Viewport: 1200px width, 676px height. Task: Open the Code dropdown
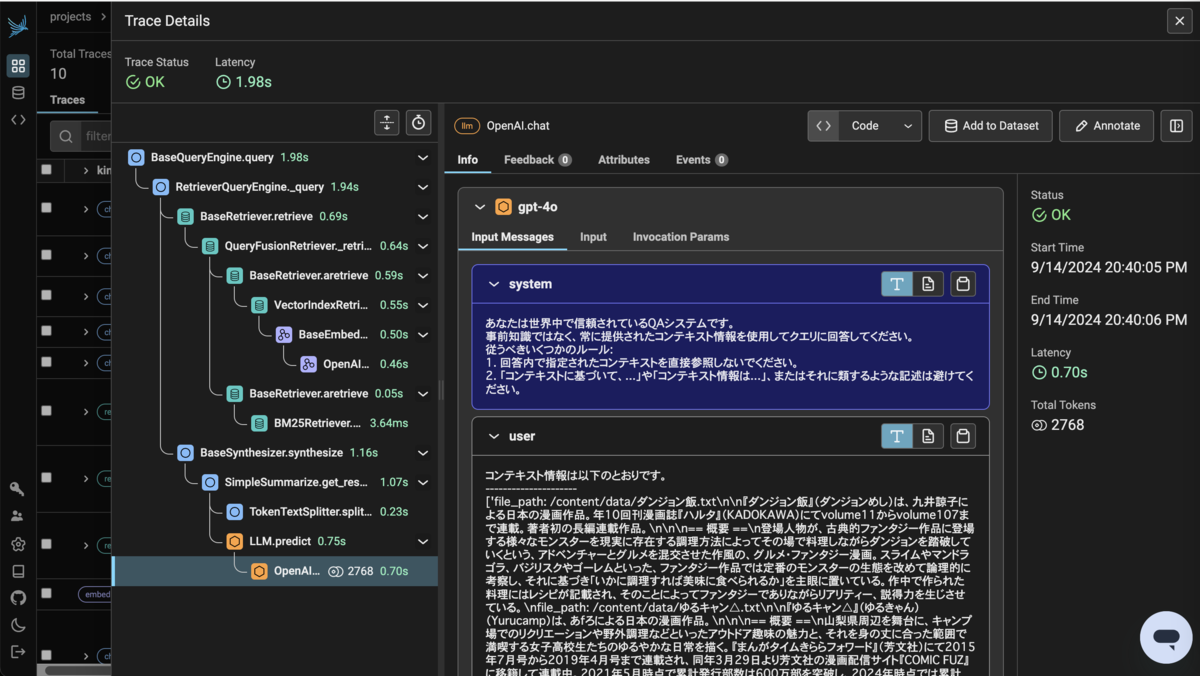(x=864, y=126)
